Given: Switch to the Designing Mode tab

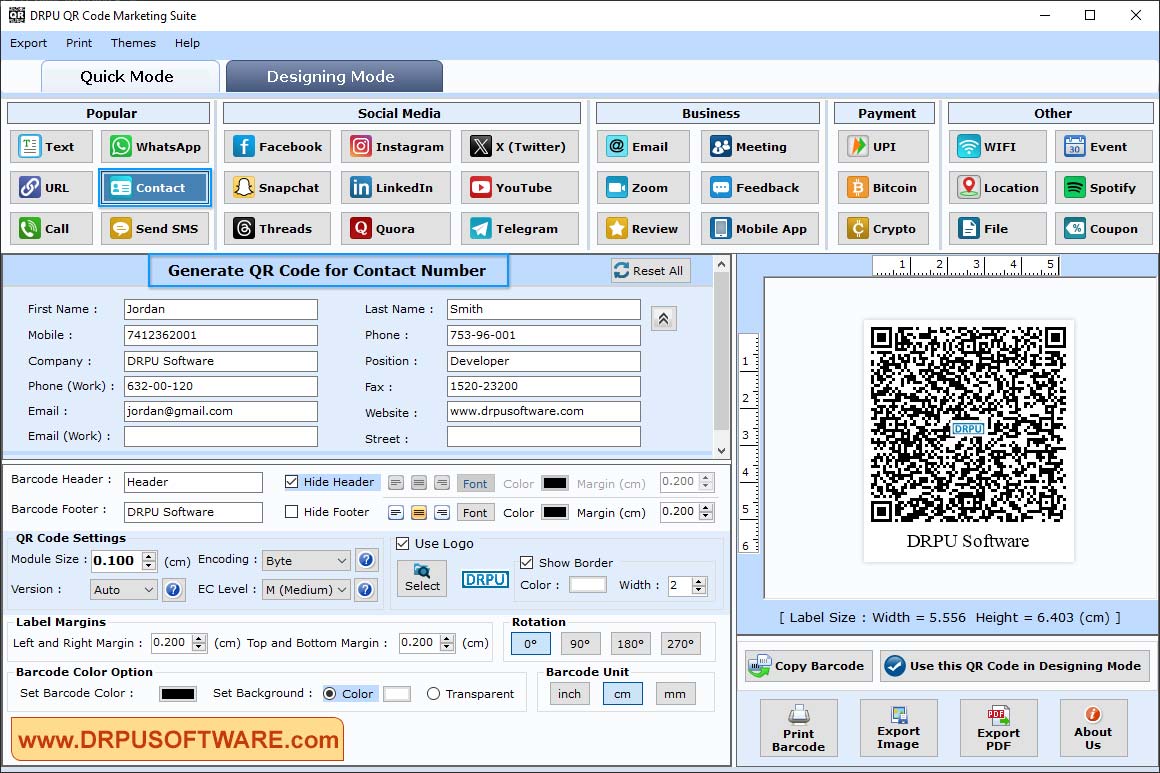Looking at the screenshot, I should (x=334, y=76).
